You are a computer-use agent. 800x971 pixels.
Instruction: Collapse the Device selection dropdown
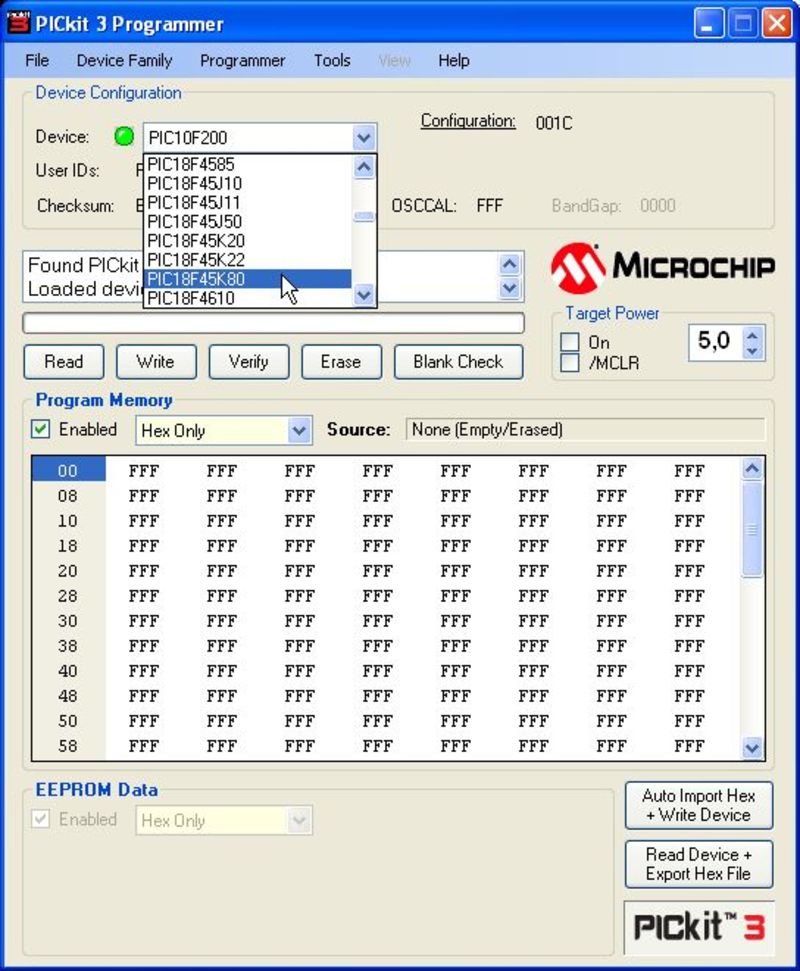[x=364, y=137]
